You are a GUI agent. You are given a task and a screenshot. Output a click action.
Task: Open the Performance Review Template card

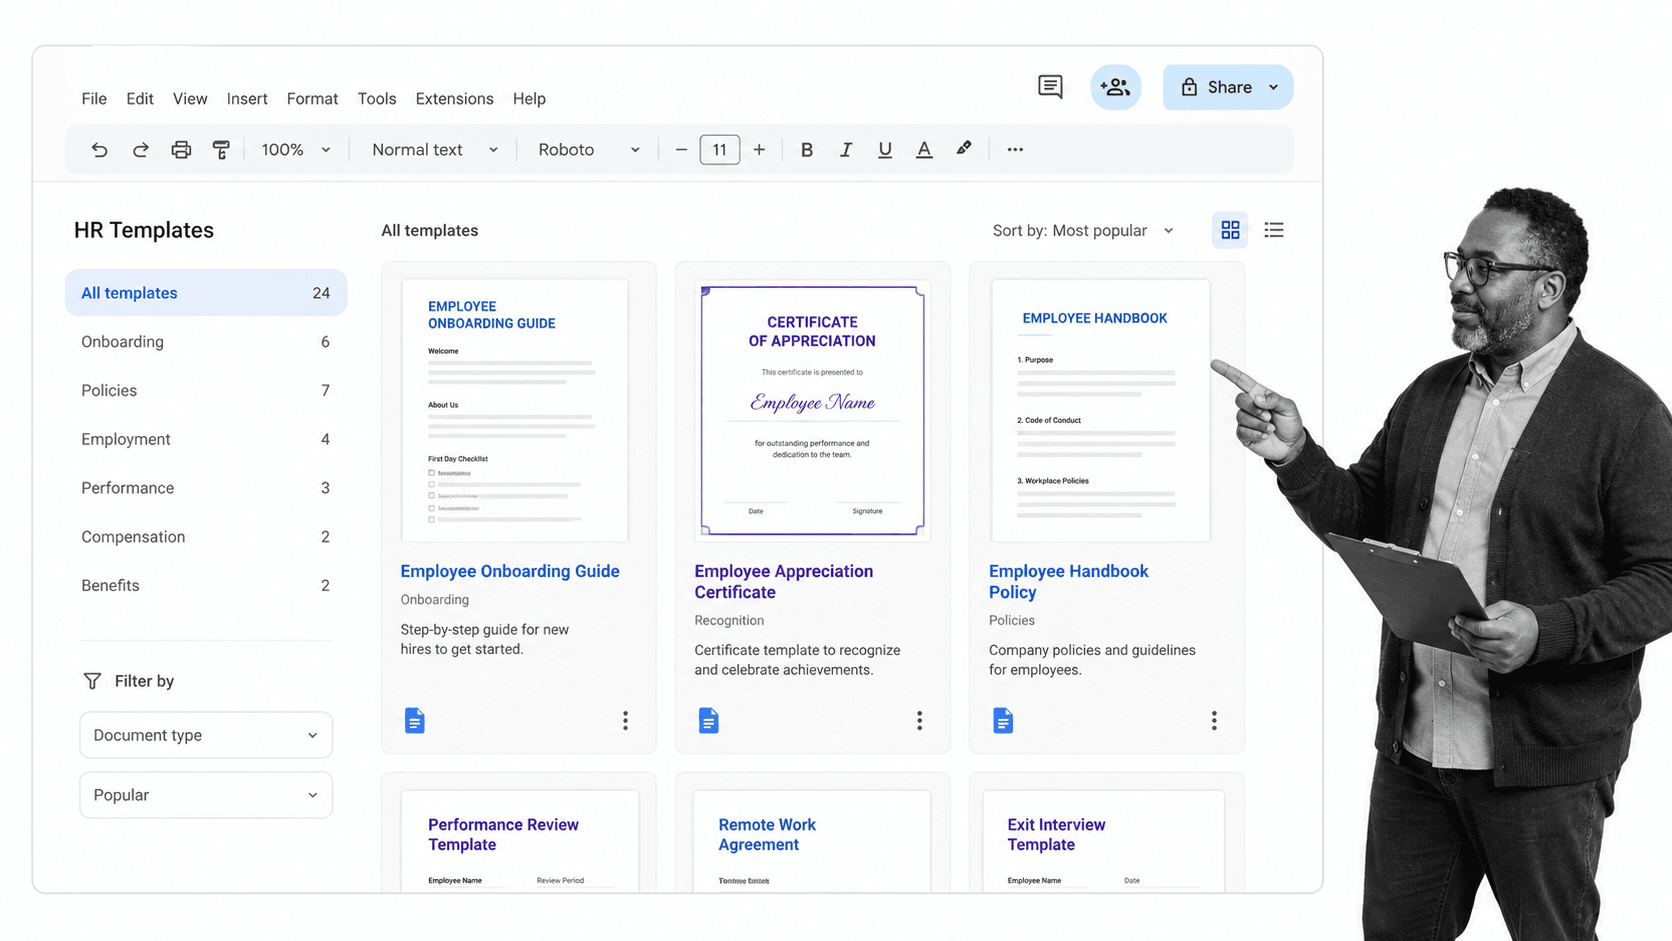coord(519,833)
